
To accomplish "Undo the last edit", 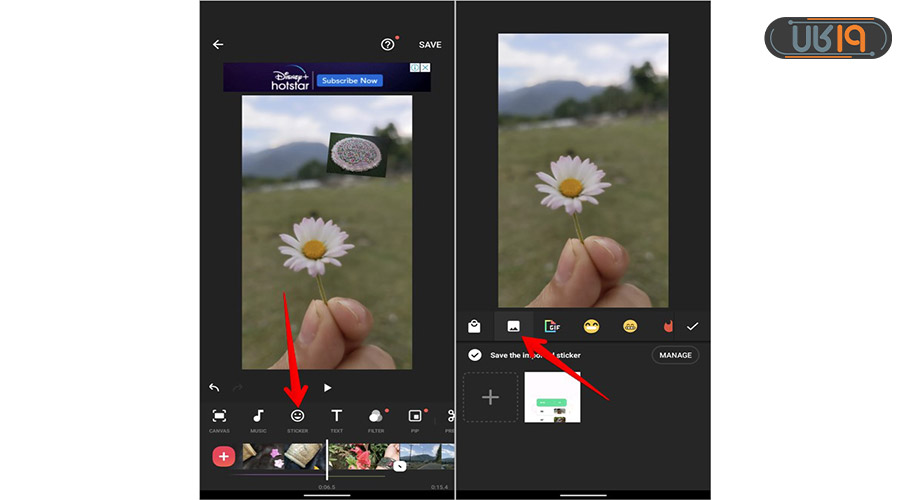I will [x=214, y=388].
